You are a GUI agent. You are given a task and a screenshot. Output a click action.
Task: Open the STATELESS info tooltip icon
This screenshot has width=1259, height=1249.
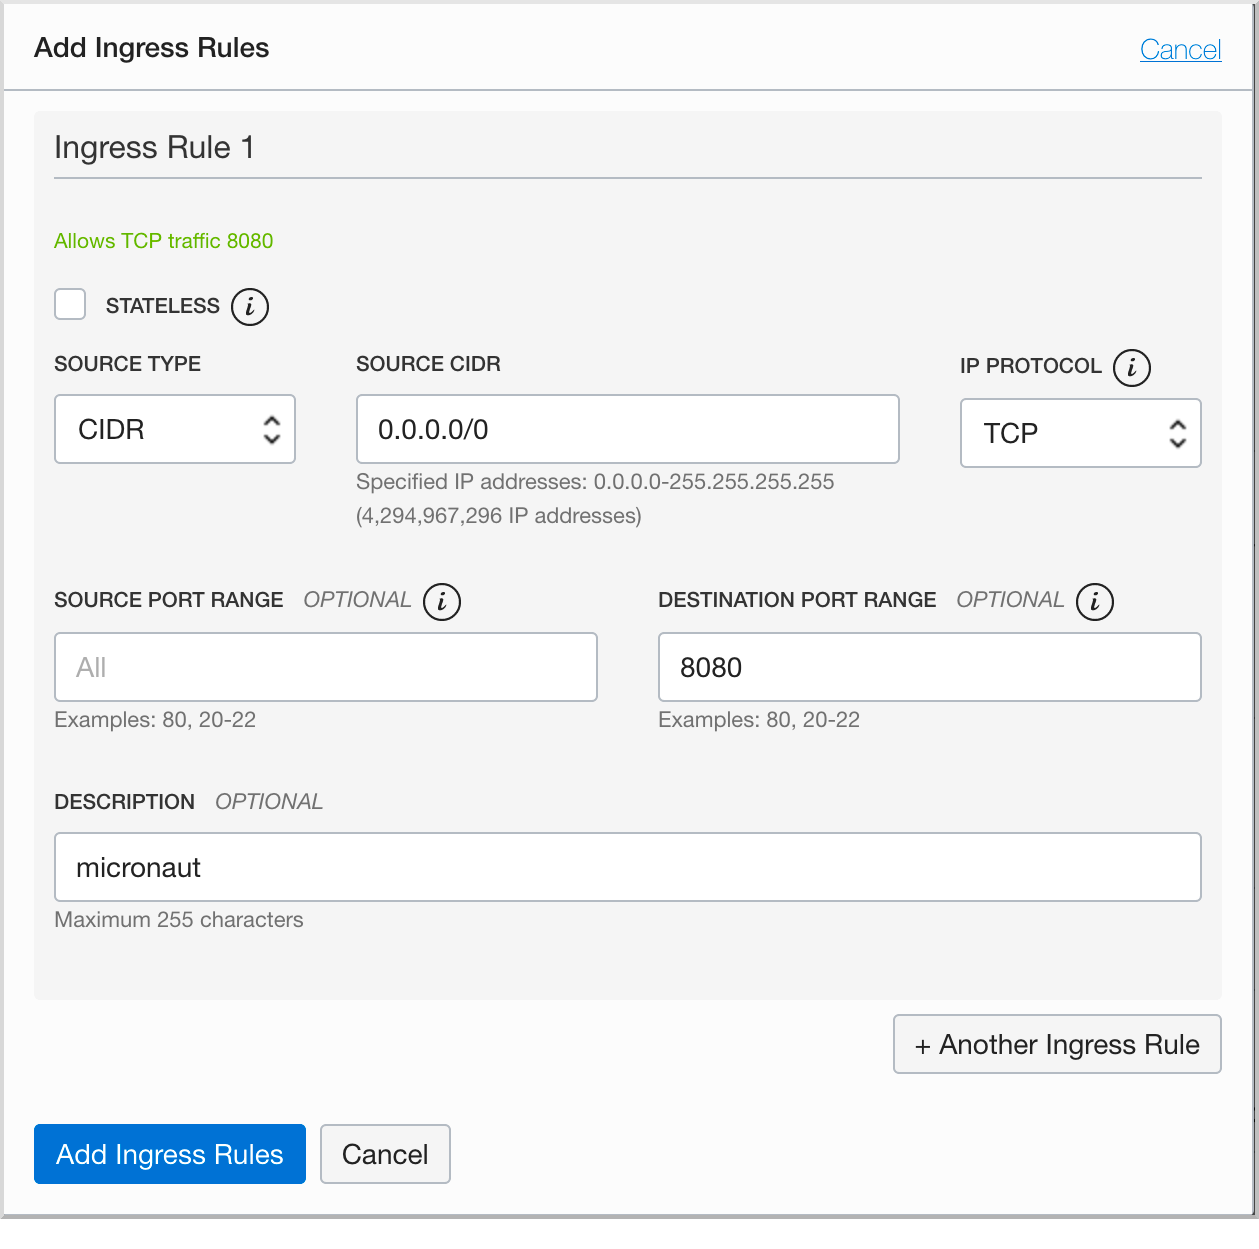[x=250, y=307]
